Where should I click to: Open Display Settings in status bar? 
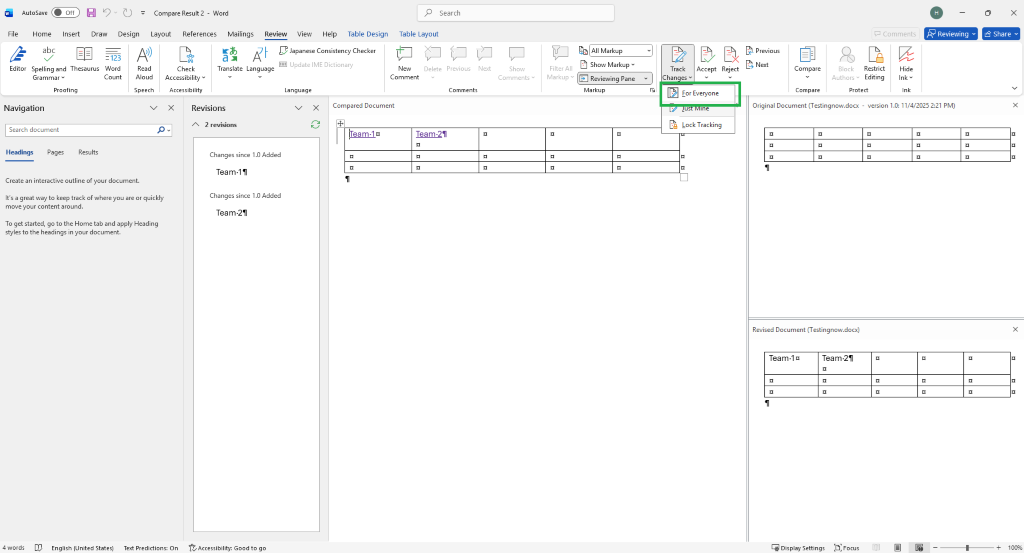(x=798, y=548)
